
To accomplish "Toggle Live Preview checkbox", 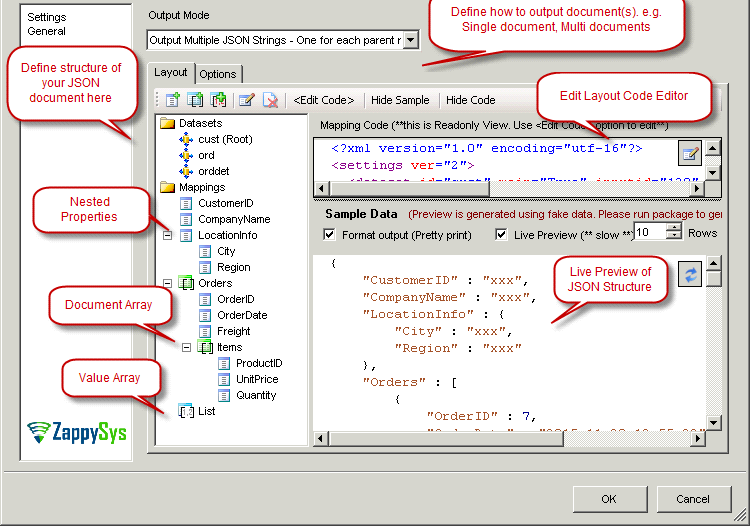I will (x=501, y=234).
